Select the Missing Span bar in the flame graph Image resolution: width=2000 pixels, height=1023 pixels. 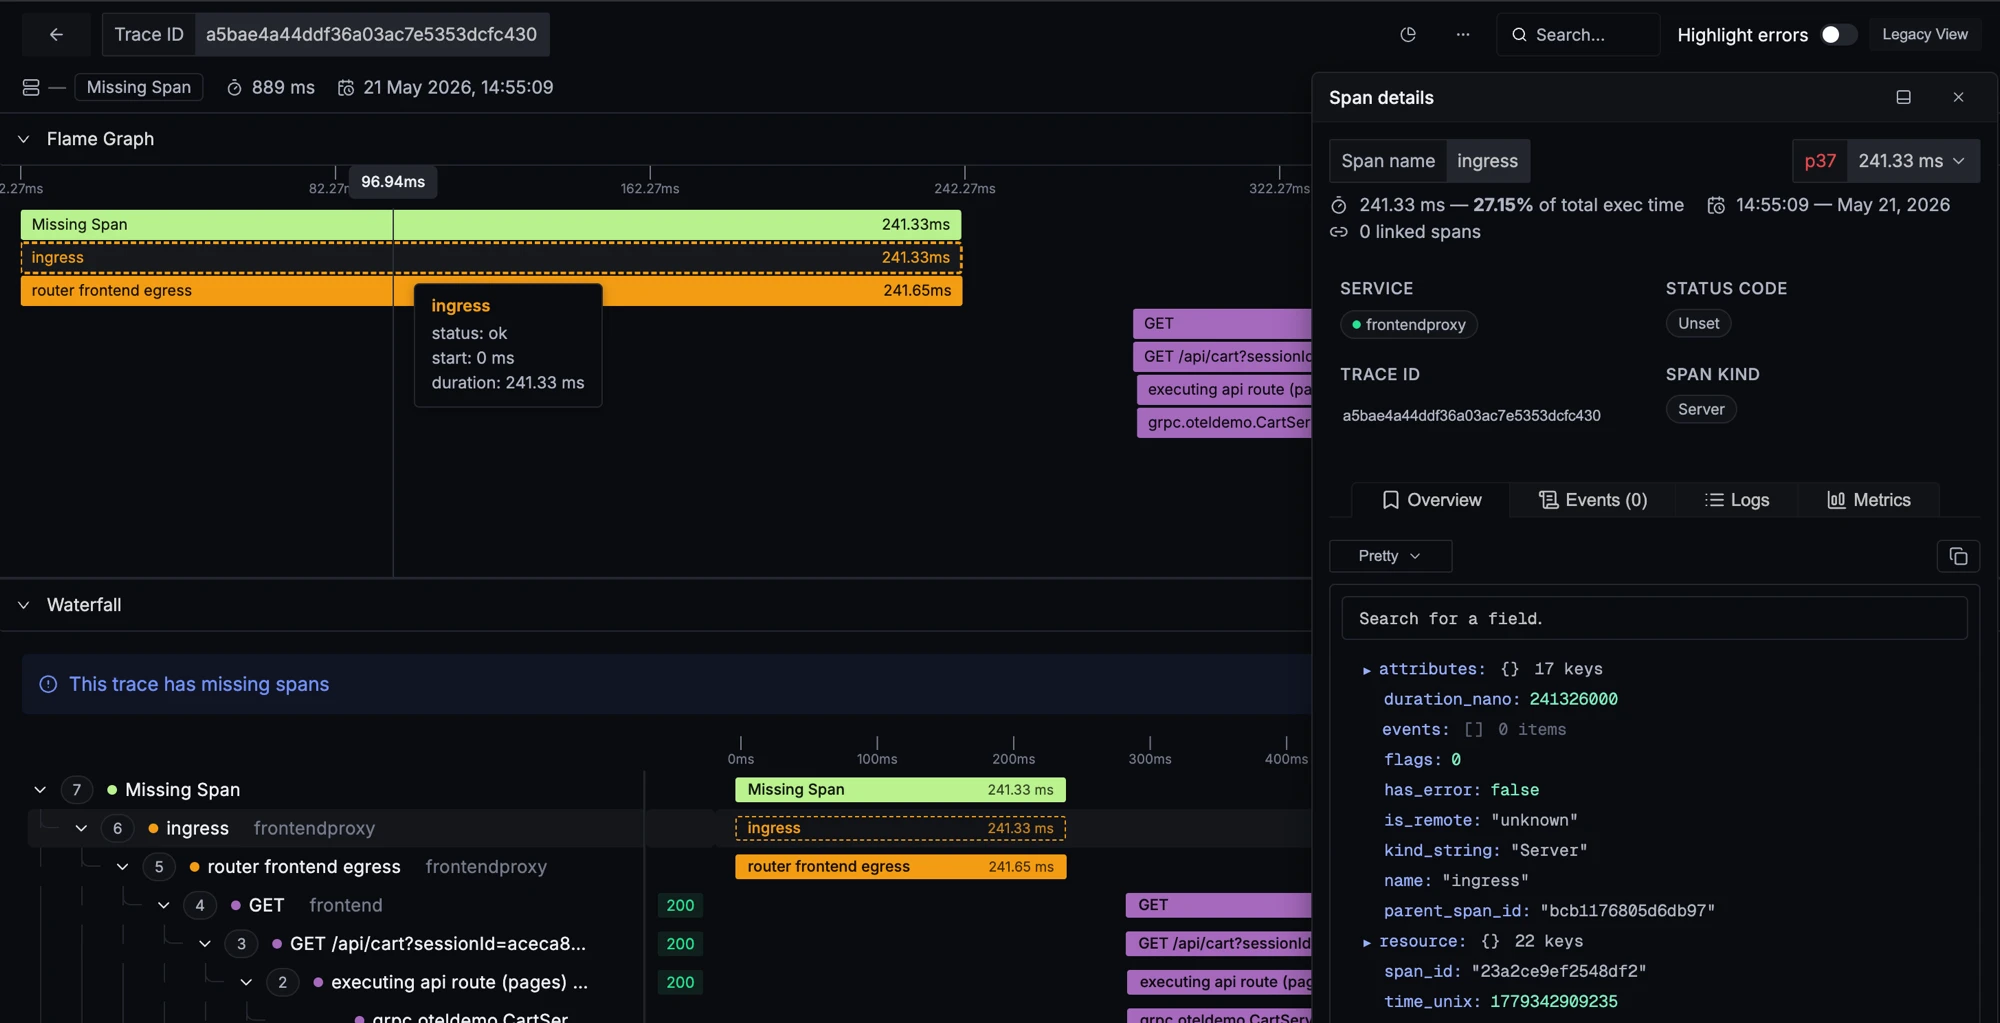pyautogui.click(x=491, y=224)
